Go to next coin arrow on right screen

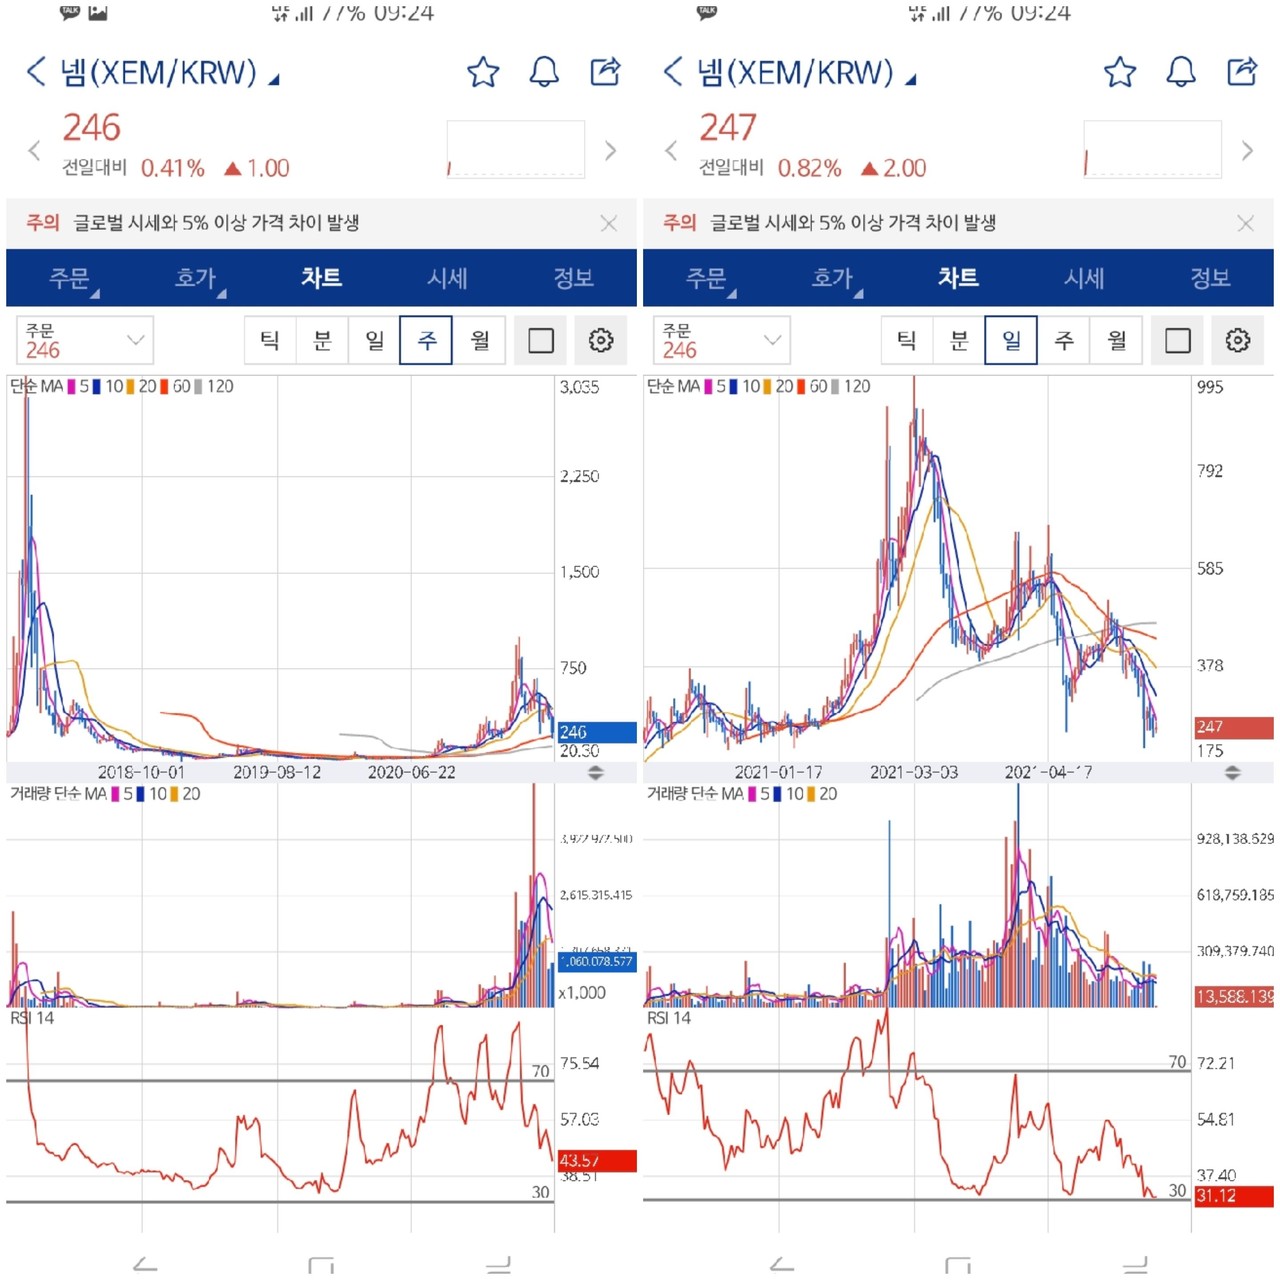coord(1247,151)
